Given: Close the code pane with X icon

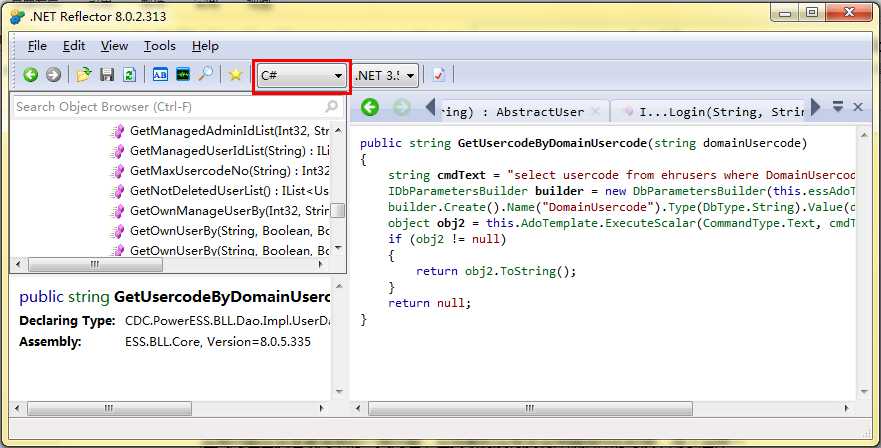Looking at the screenshot, I should (858, 107).
